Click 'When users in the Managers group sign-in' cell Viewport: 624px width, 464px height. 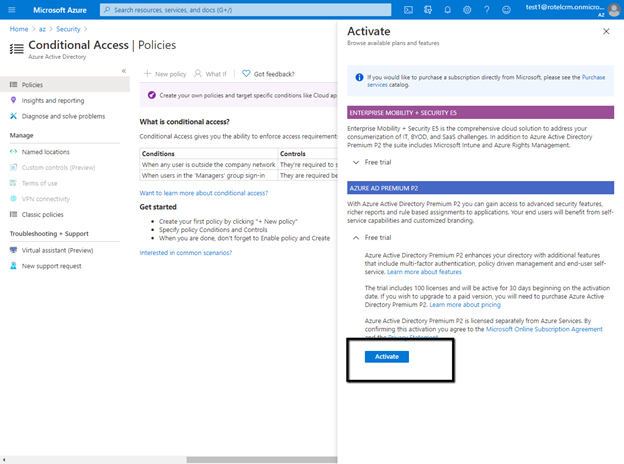coord(209,175)
